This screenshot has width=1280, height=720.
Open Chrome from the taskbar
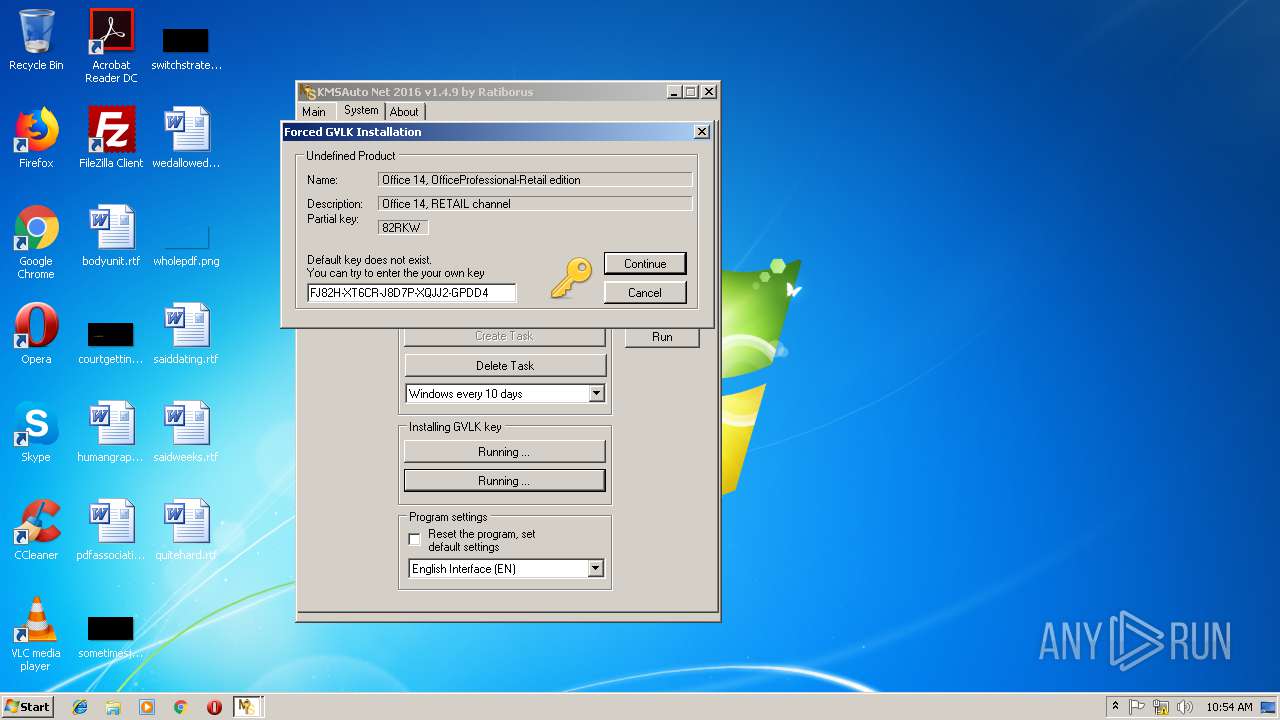pyautogui.click(x=180, y=707)
